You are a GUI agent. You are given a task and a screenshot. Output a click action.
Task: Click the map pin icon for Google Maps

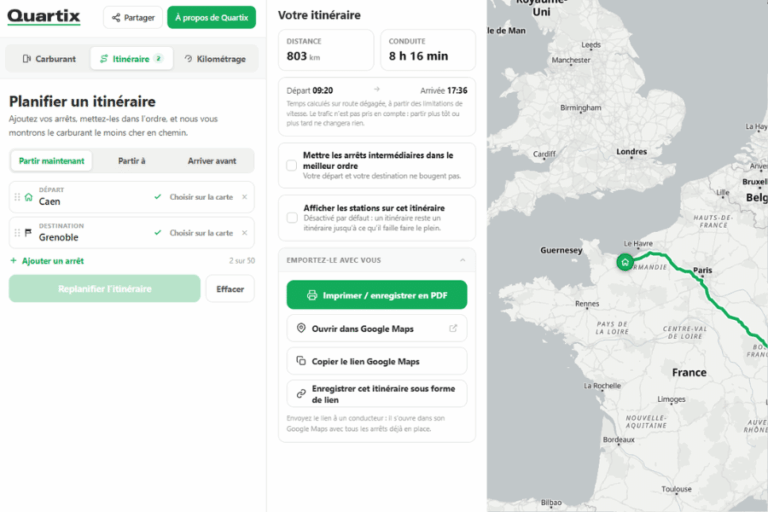coord(301,328)
